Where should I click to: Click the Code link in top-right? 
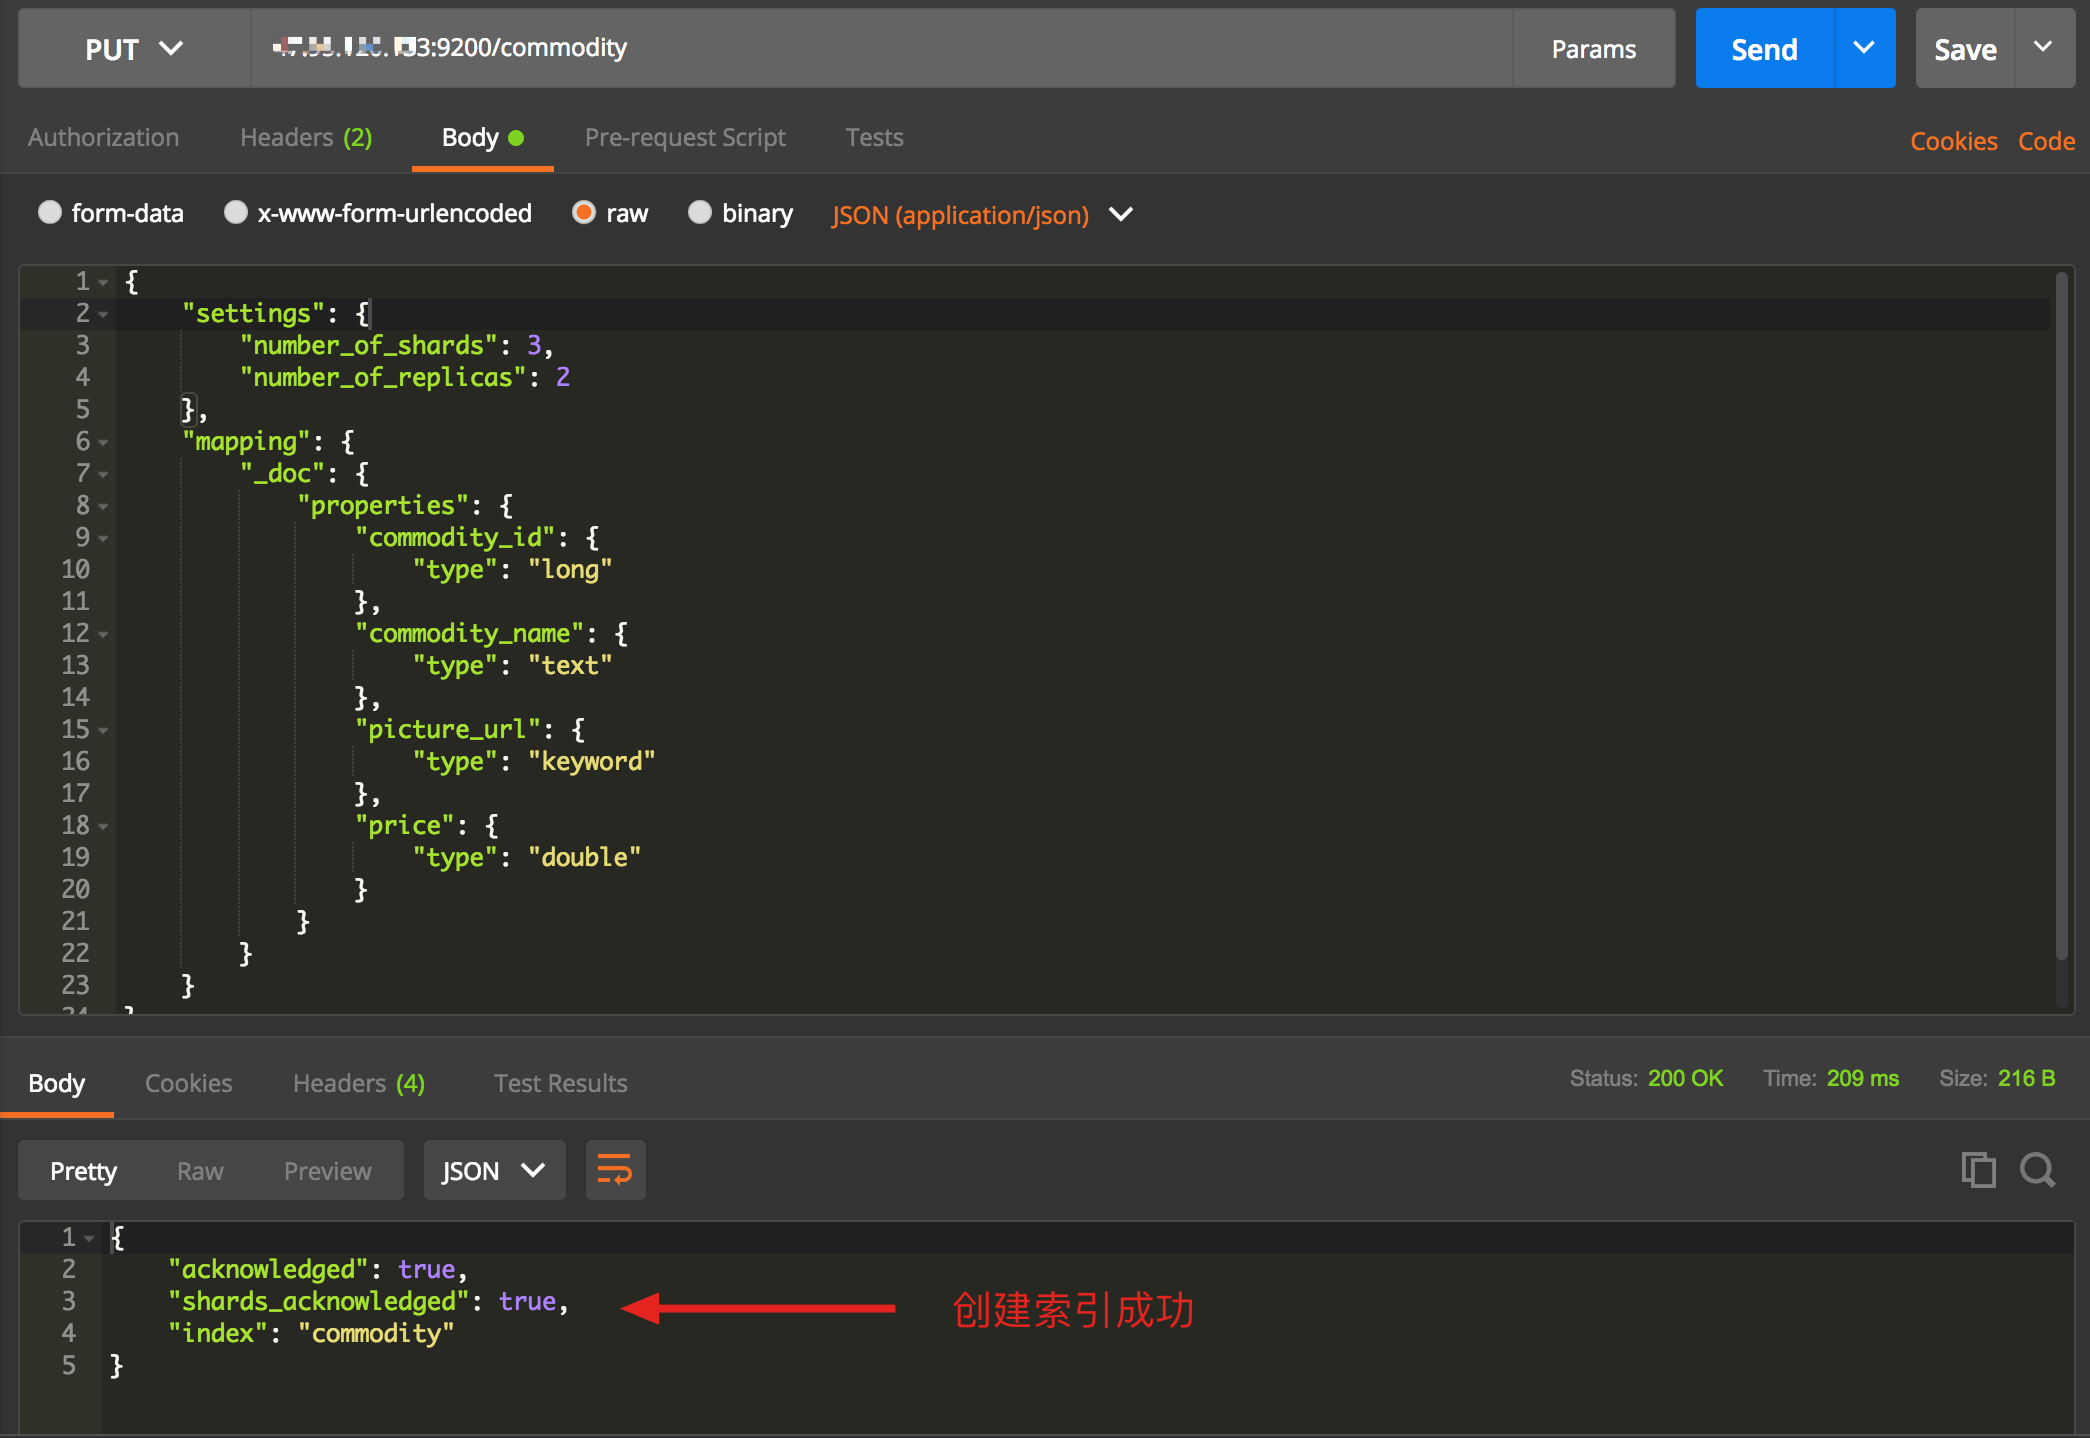[2041, 138]
